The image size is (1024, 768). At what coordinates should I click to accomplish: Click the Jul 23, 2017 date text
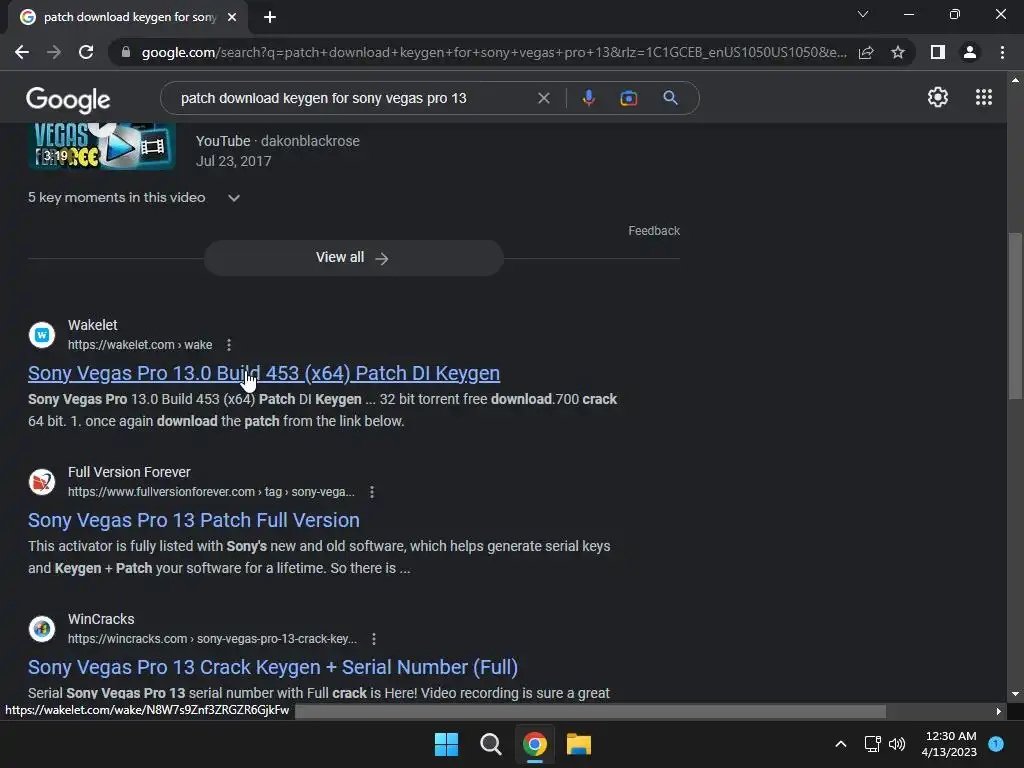233,161
